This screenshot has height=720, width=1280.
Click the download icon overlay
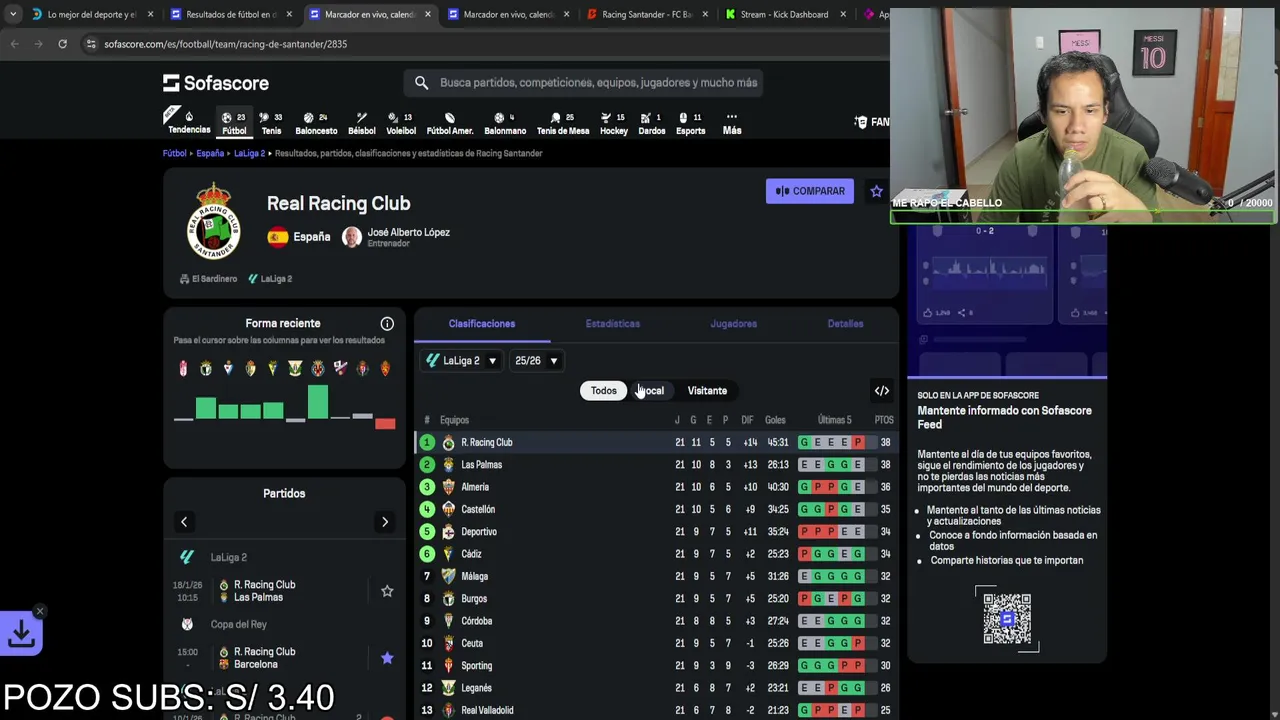21,633
